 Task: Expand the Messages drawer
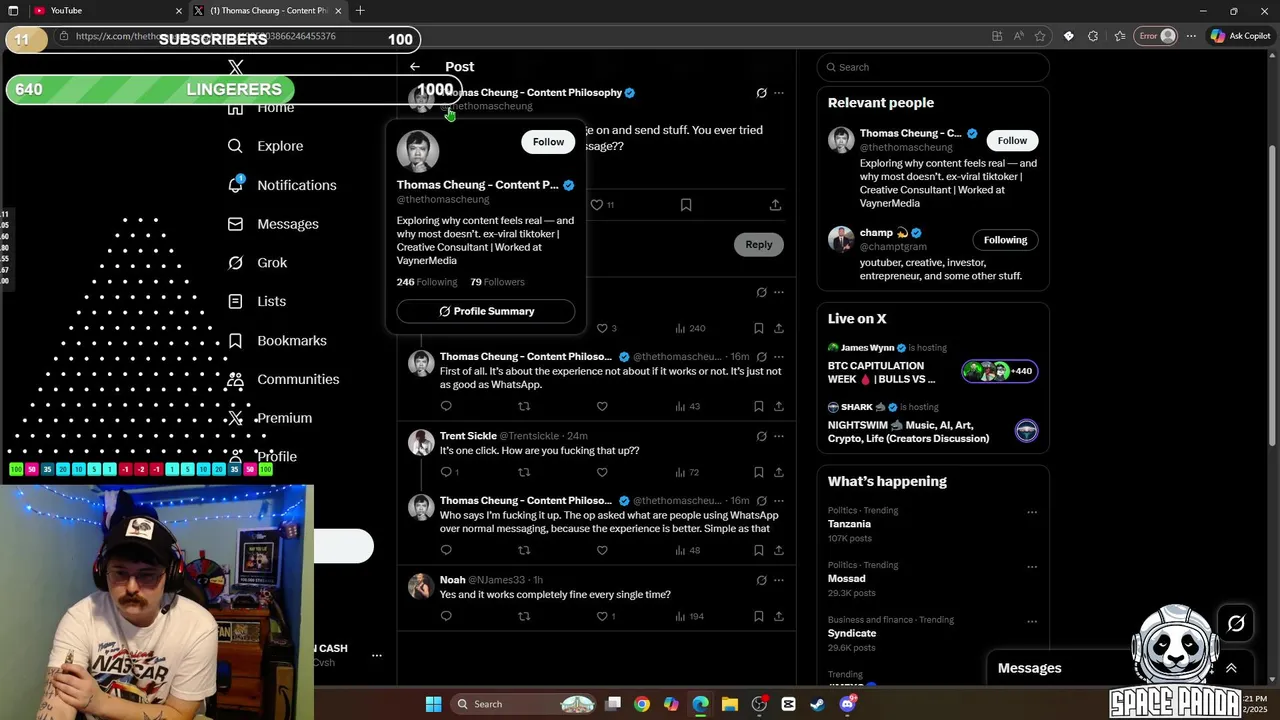1231,668
